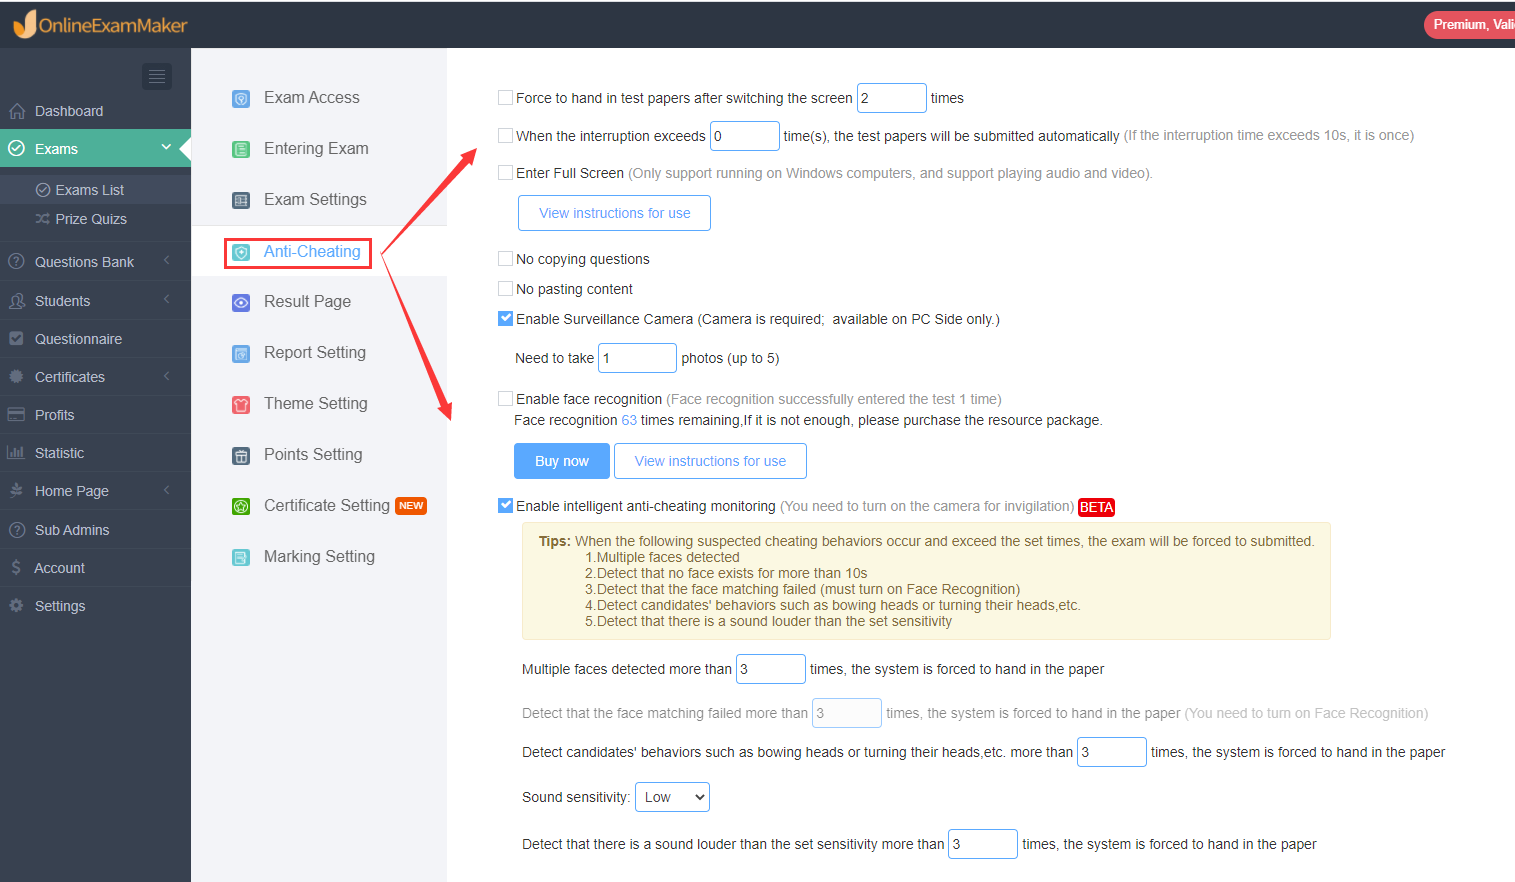
Task: Click the Exam Settings grid icon
Action: coord(241,201)
